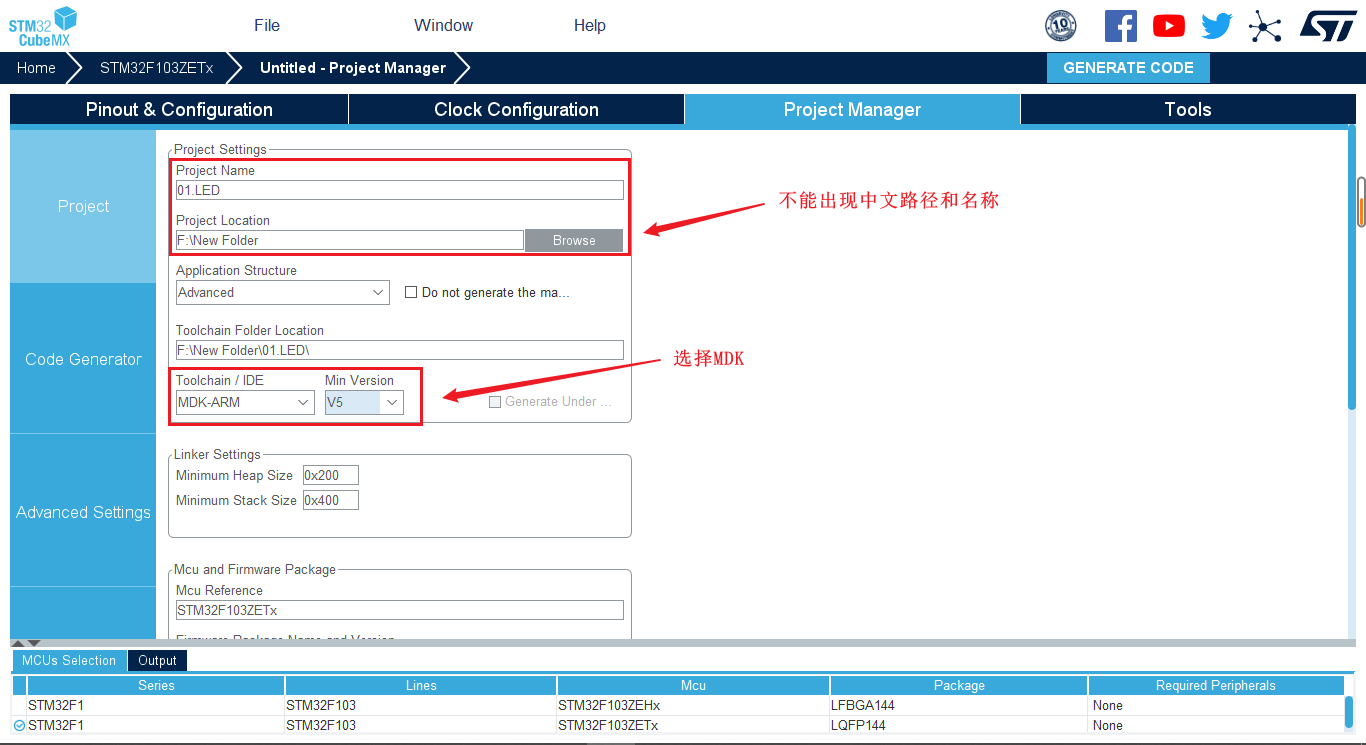Sort by the Lines column header

[x=421, y=685]
